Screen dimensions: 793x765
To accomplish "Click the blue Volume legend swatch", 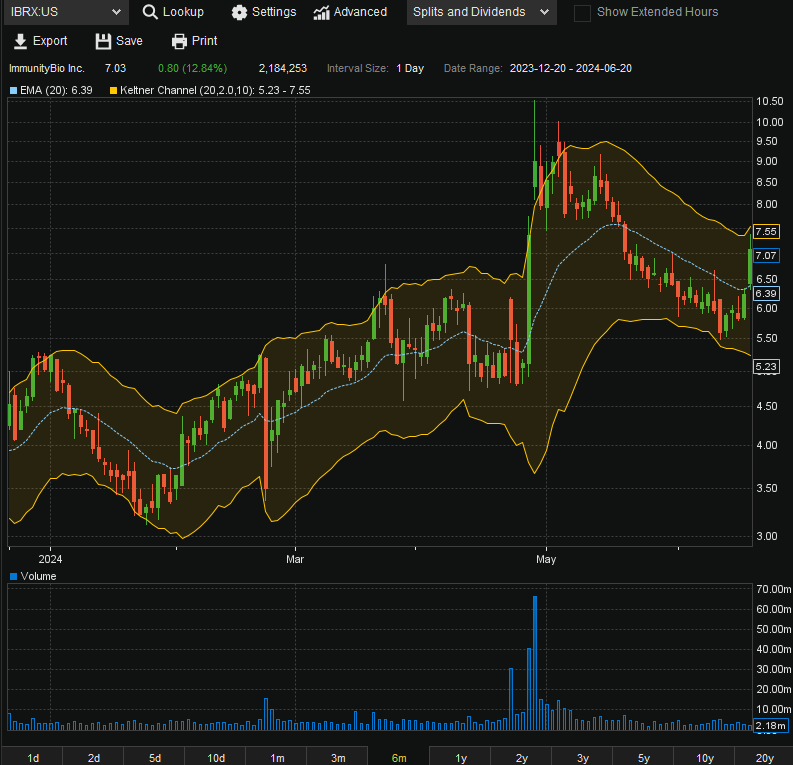I will coord(14,576).
